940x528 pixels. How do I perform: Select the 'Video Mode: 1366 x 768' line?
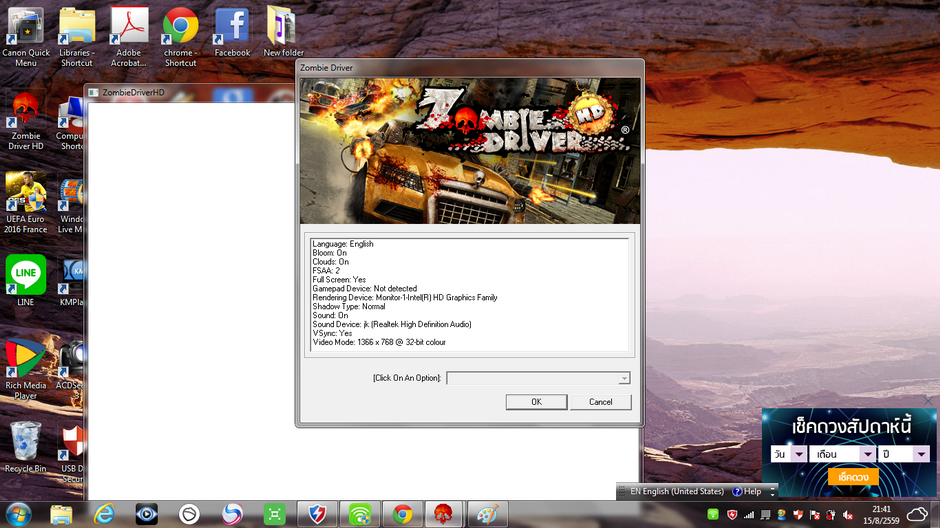click(379, 342)
